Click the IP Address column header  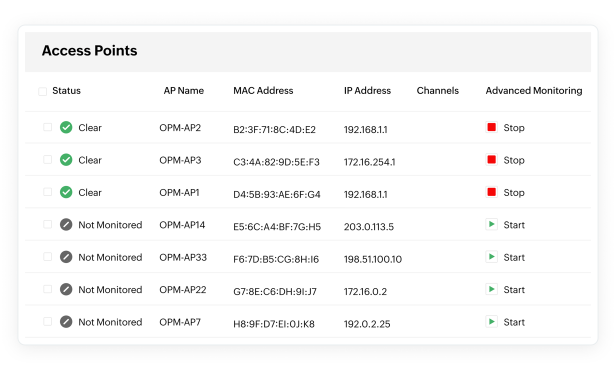[367, 91]
